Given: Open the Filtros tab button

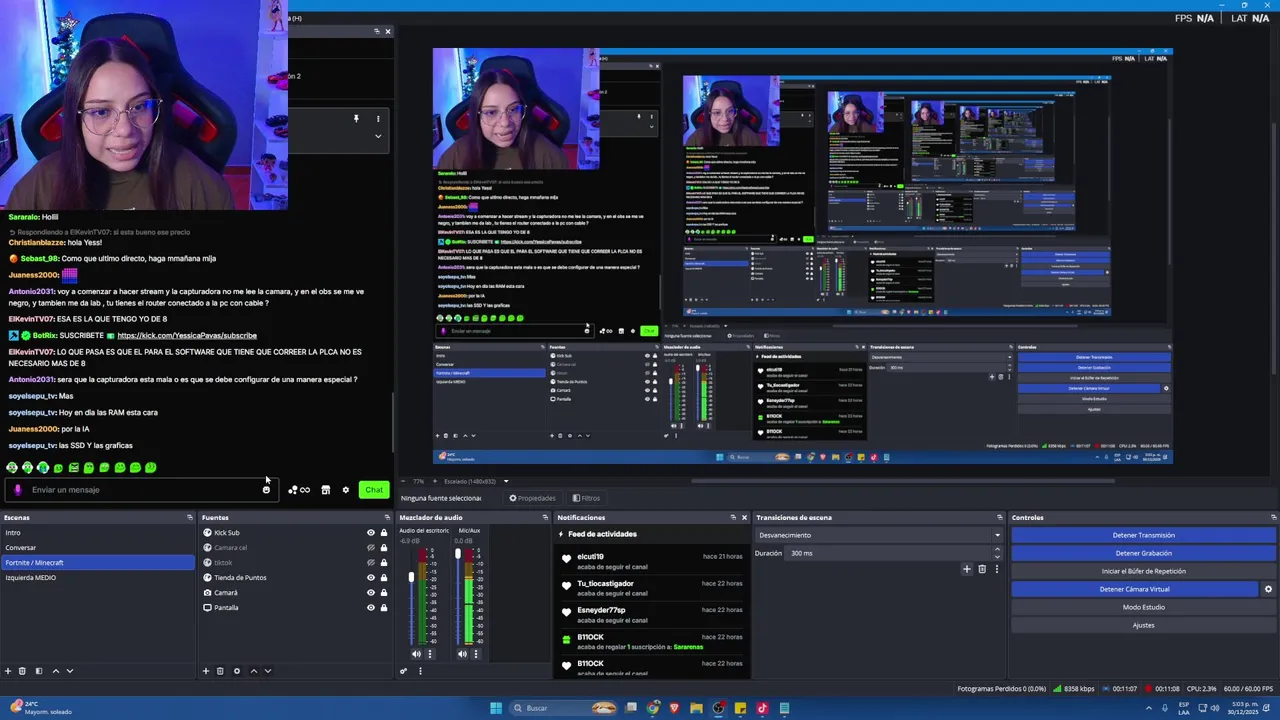Looking at the screenshot, I should click(586, 498).
